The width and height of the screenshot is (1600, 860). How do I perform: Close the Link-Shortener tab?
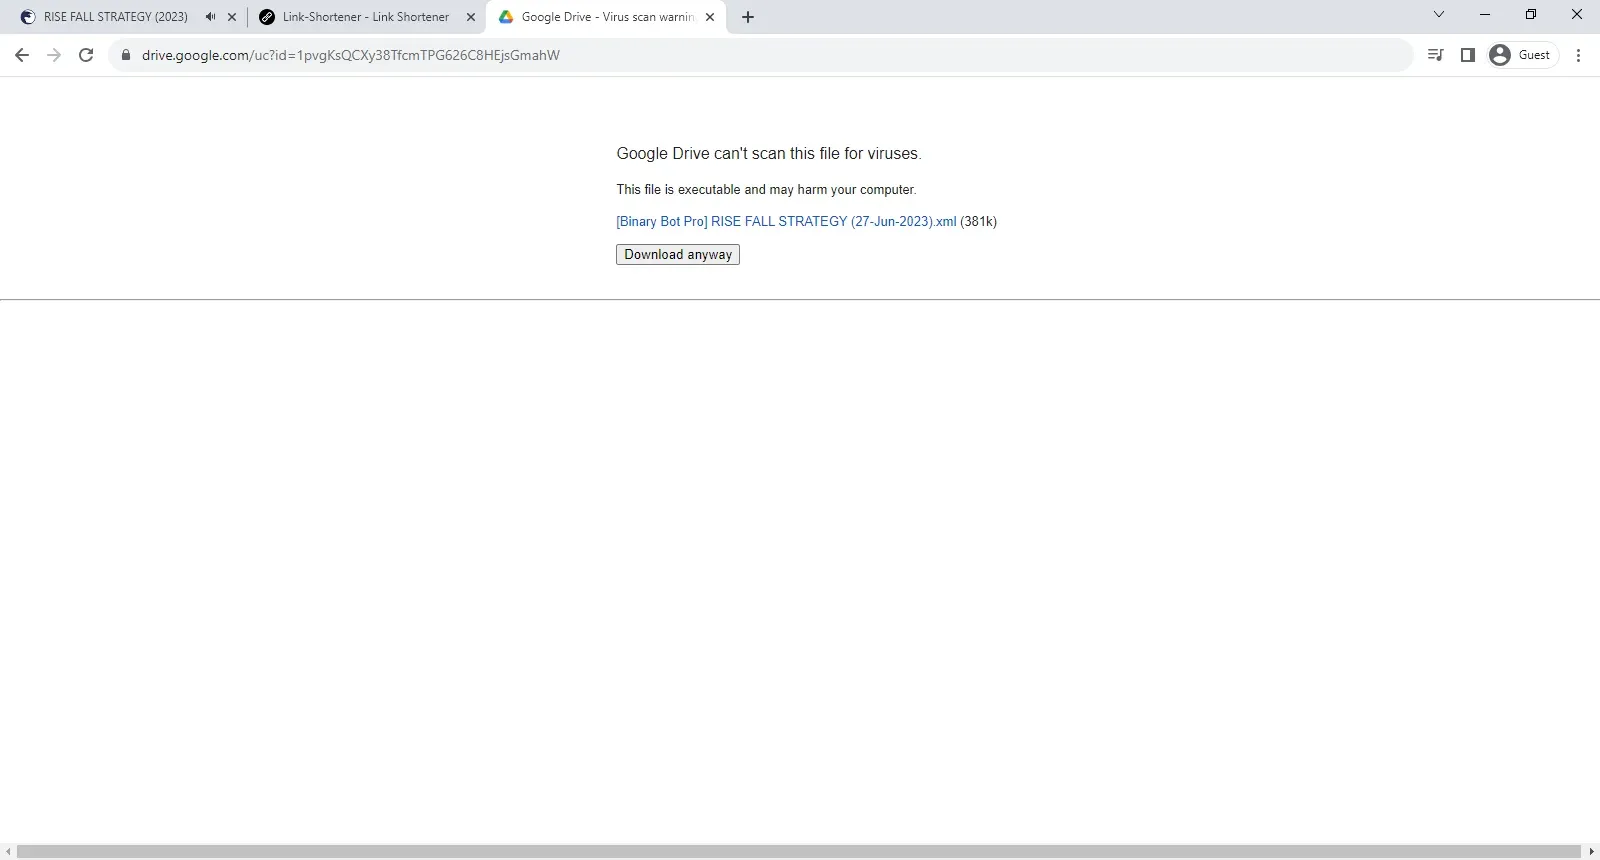(x=471, y=17)
